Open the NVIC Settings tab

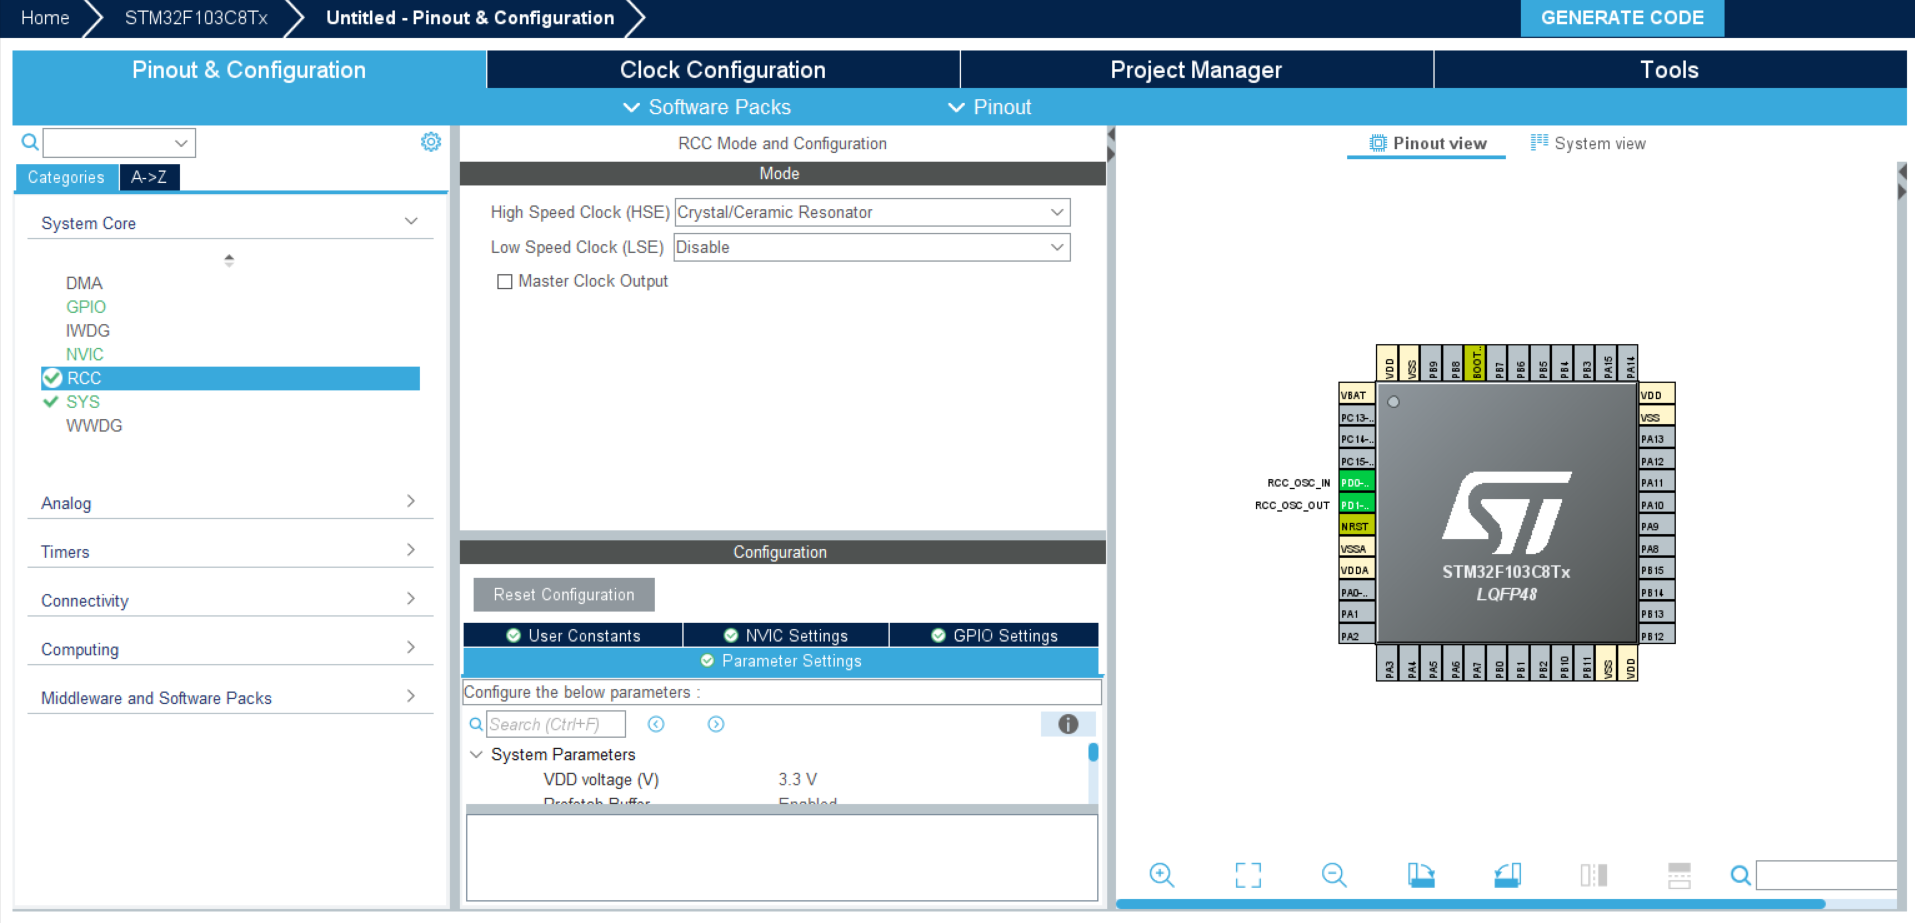786,636
